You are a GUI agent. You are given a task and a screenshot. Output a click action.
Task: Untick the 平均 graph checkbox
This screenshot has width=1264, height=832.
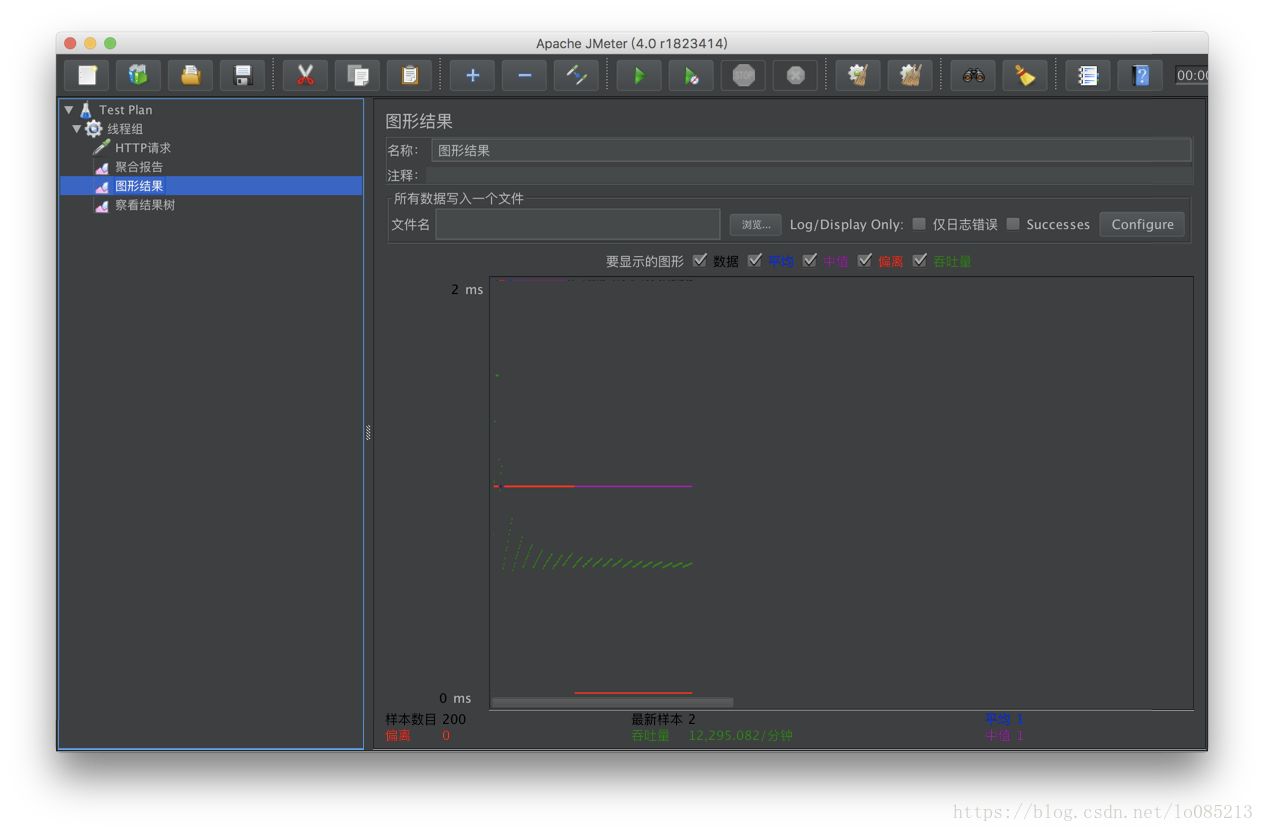[x=755, y=261]
